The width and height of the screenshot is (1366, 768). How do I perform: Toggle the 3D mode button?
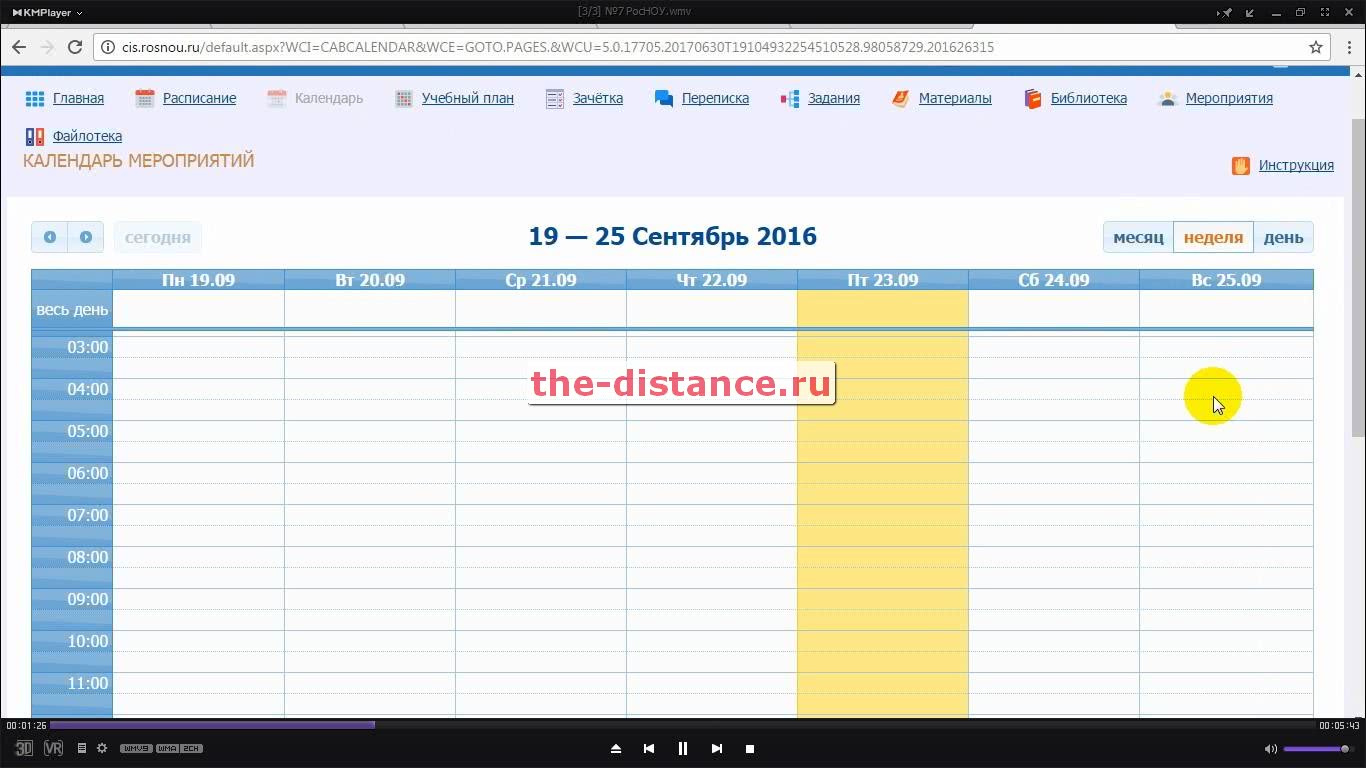click(x=24, y=748)
